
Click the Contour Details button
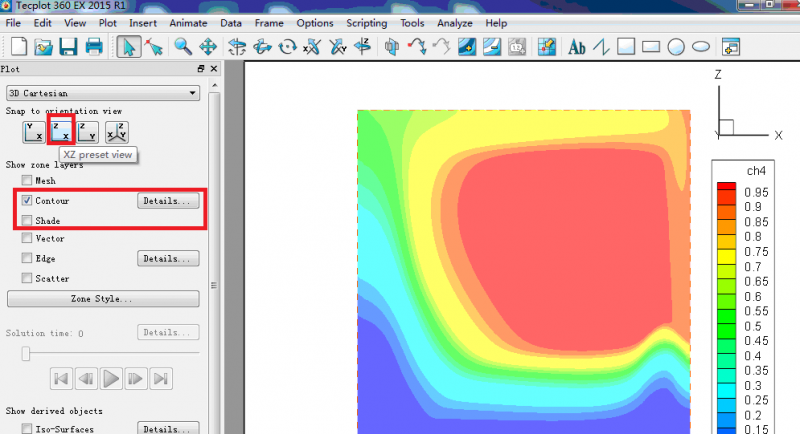tap(168, 201)
